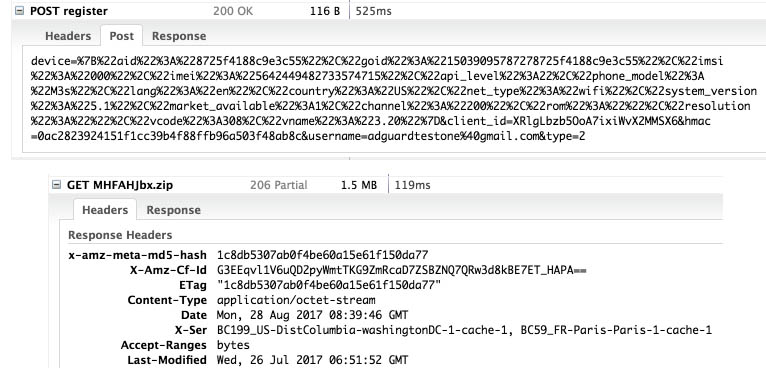Click inside the POST body text area
Screen dimensions: 766x368
coord(394,99)
